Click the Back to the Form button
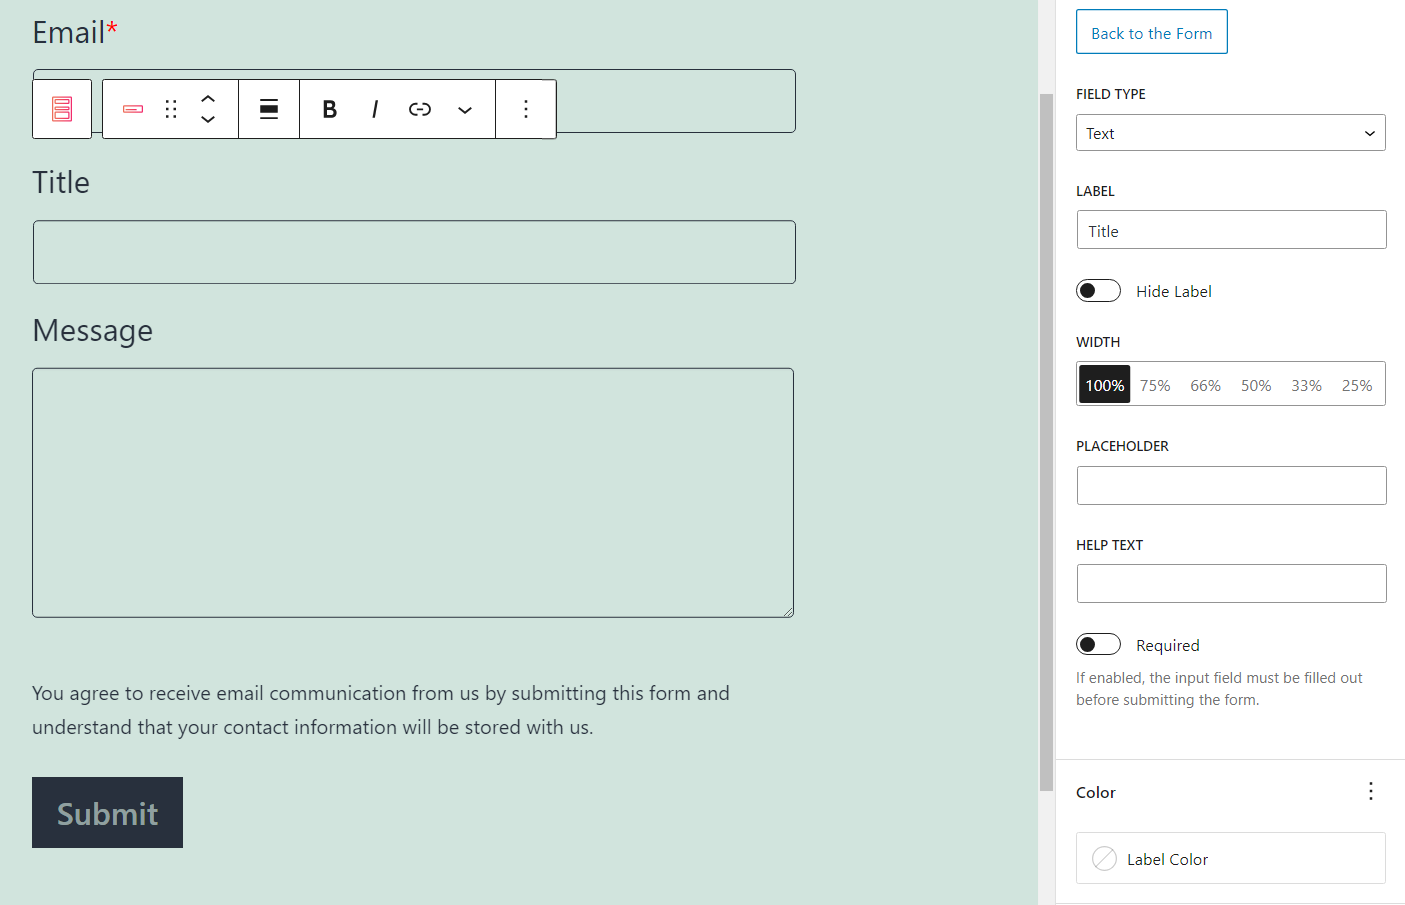1405x905 pixels. click(x=1151, y=31)
